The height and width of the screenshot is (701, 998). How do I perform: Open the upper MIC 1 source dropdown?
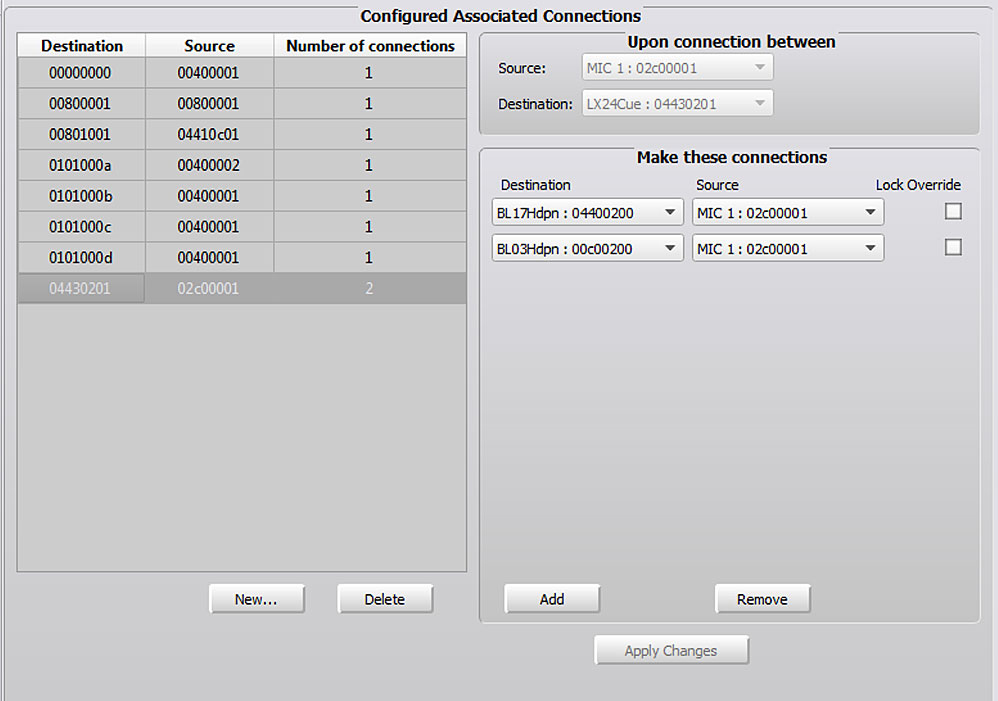[x=677, y=68]
